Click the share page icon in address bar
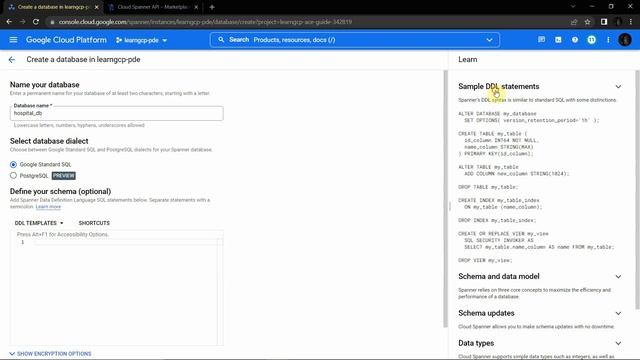 coord(574,22)
